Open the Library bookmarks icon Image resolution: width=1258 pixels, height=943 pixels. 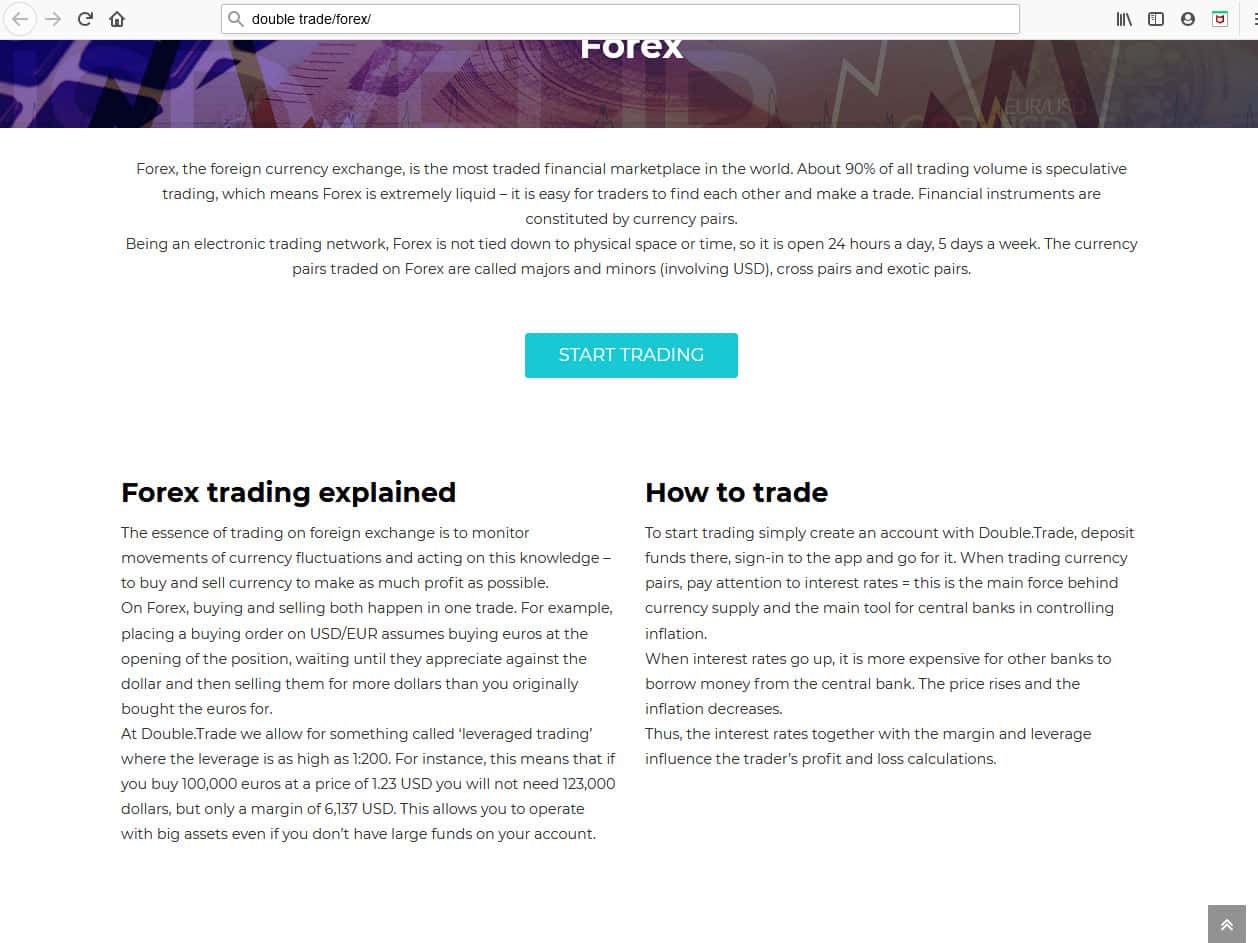pos(1124,19)
